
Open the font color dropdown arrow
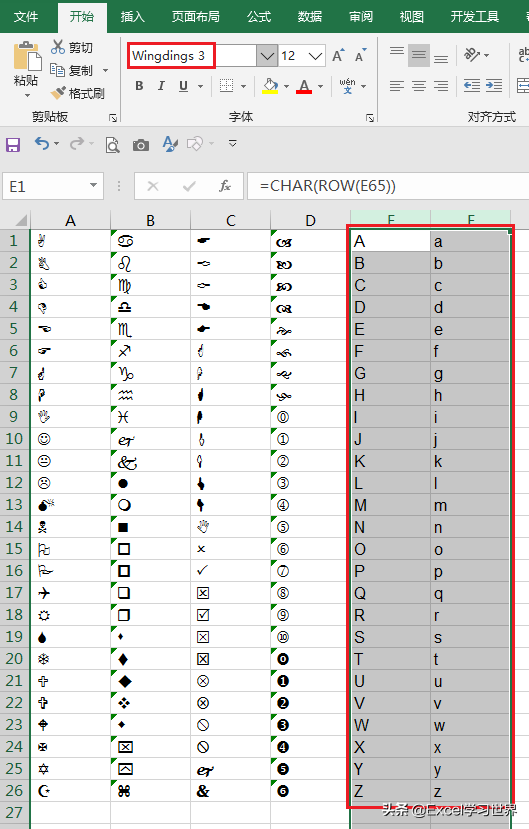click(320, 86)
